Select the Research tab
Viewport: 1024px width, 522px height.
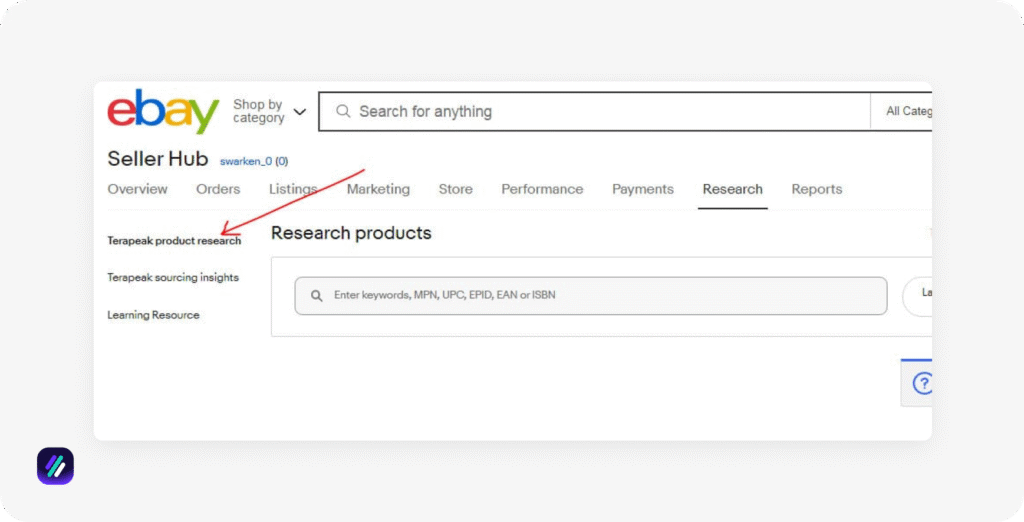pos(732,189)
